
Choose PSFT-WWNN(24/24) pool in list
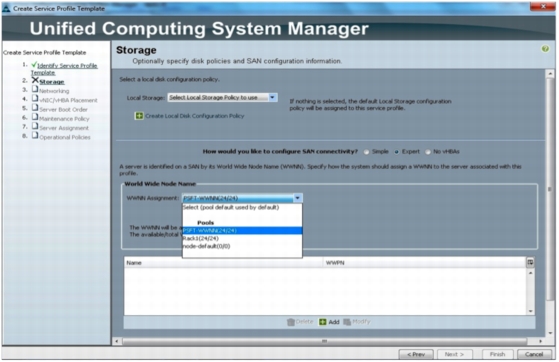[x=242, y=230]
